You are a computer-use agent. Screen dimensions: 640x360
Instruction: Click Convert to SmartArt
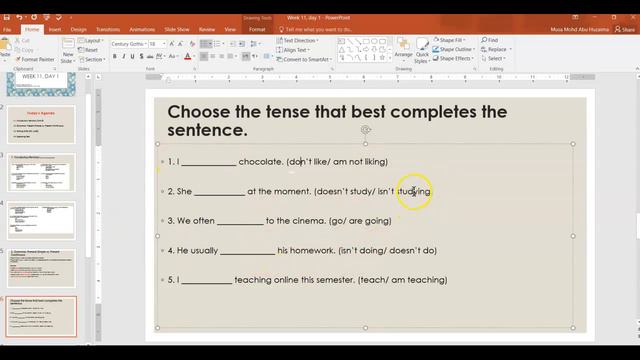pos(304,59)
